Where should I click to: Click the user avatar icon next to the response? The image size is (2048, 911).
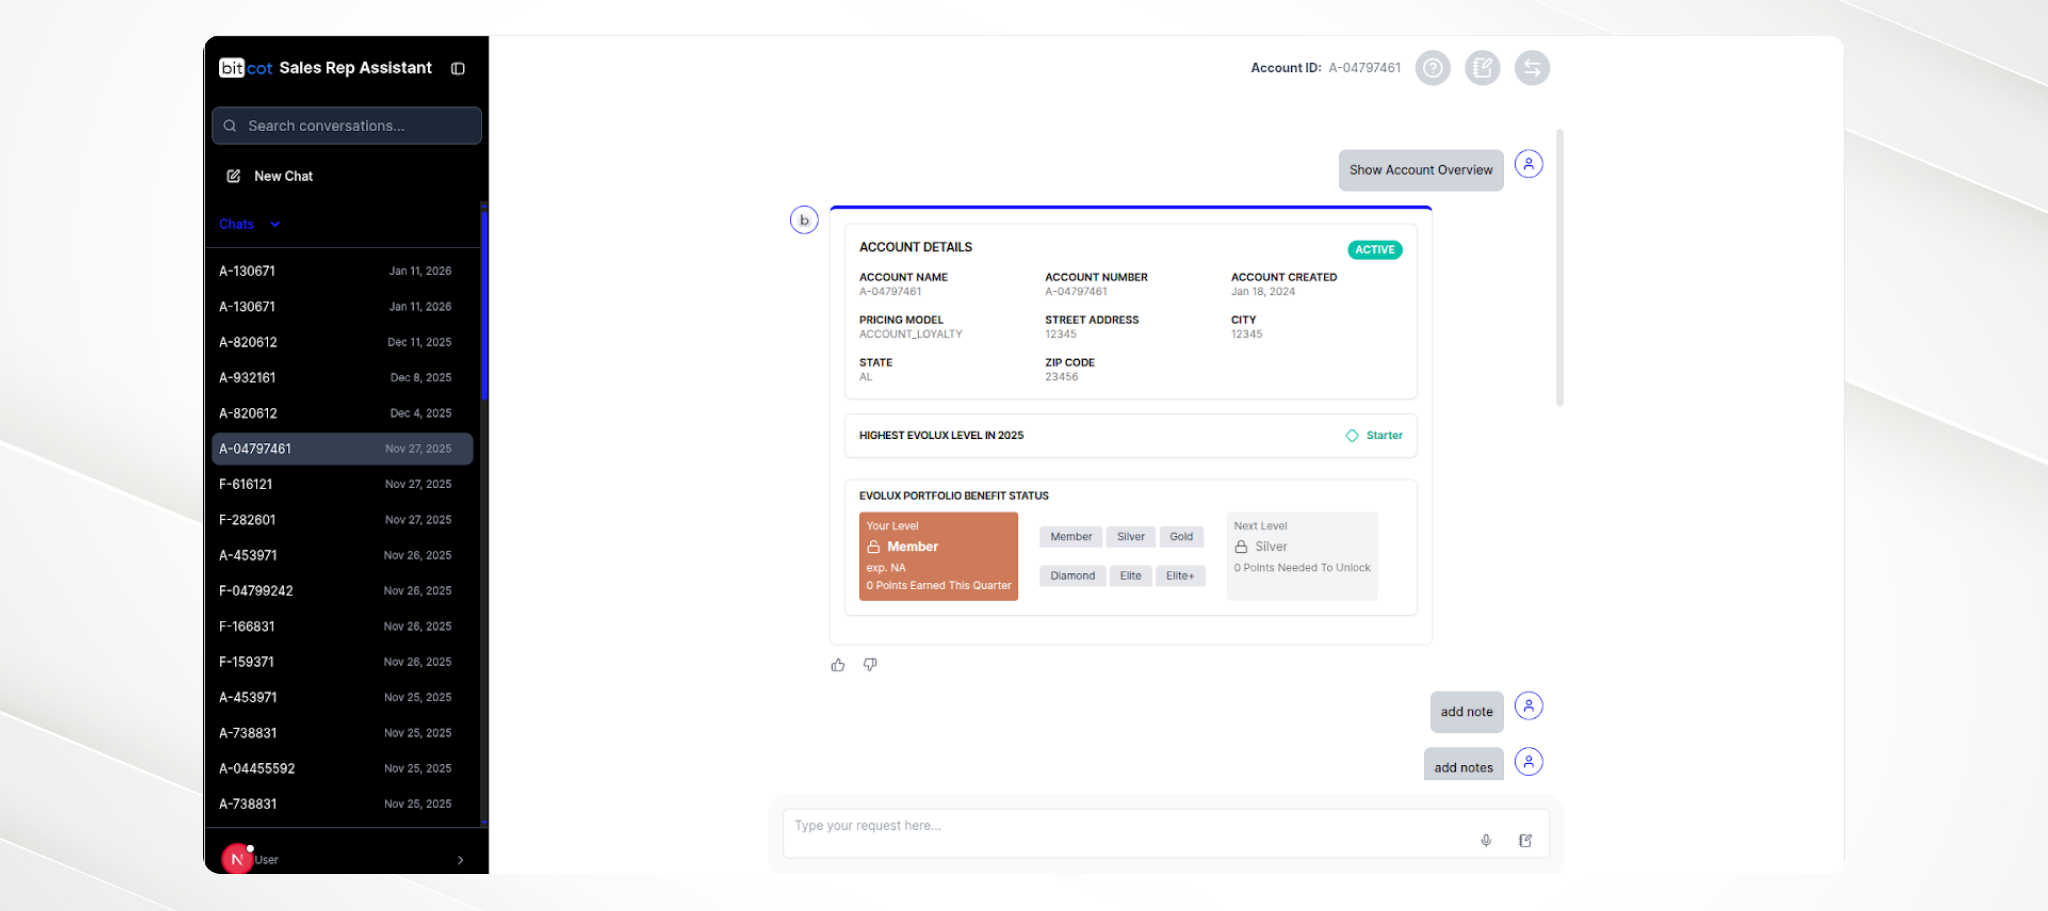coord(1529,163)
